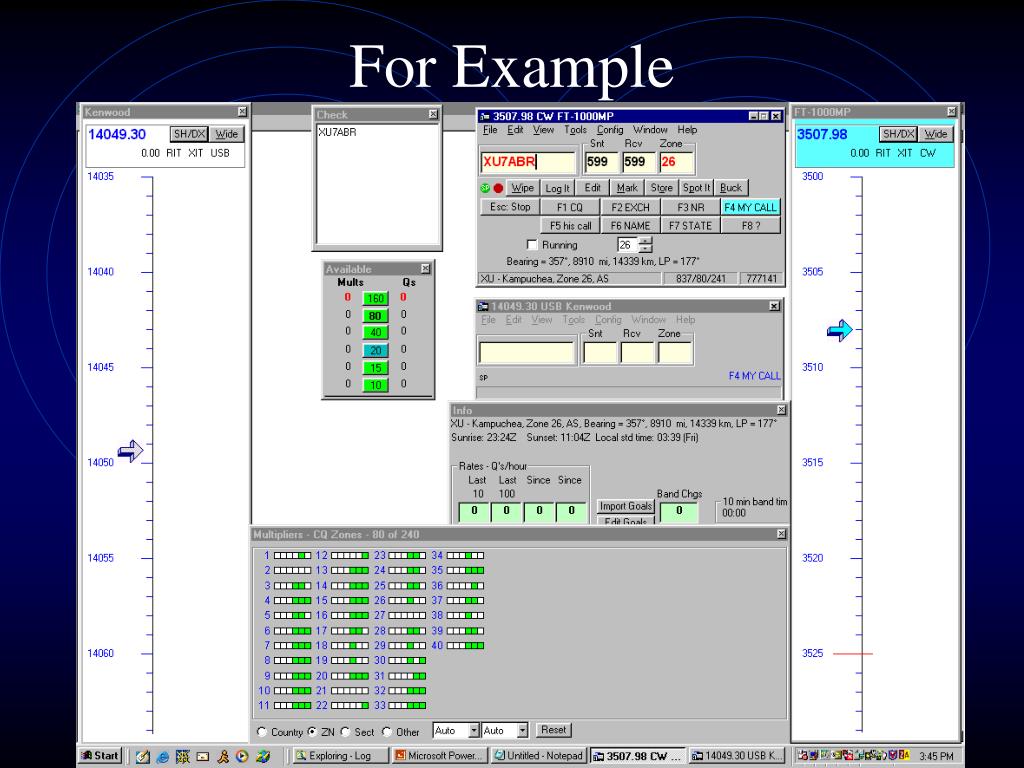This screenshot has height=768, width=1024.
Task: Click the 777141 score in the status bar
Action: [761, 279]
